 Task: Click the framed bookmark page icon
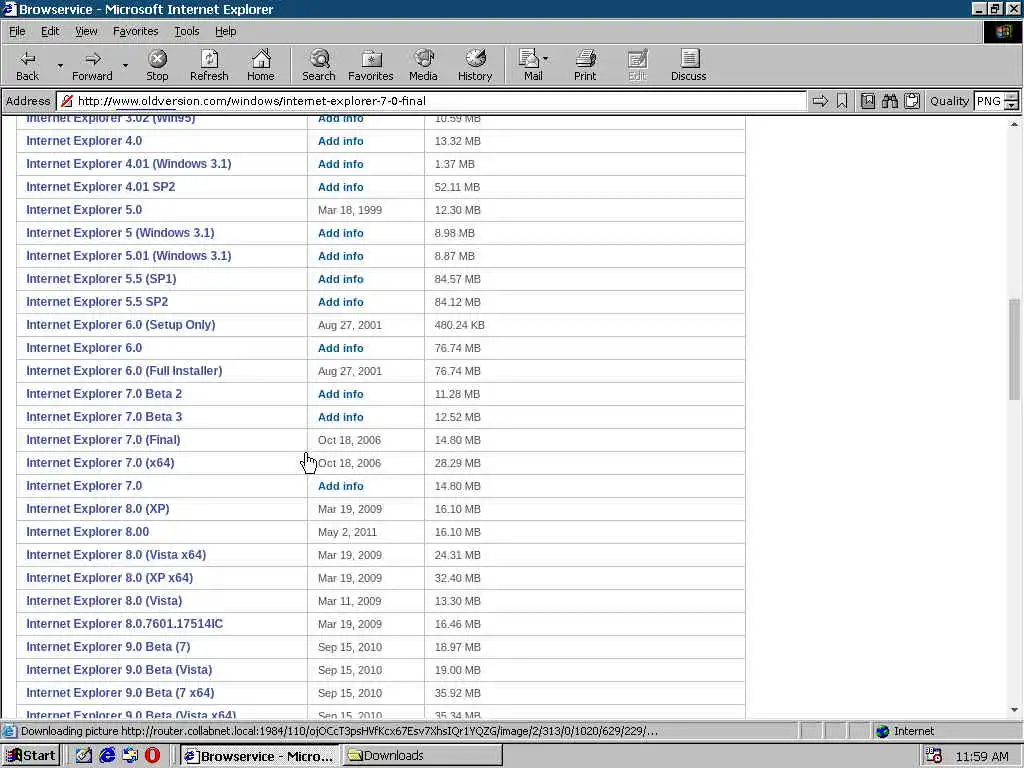click(x=868, y=101)
